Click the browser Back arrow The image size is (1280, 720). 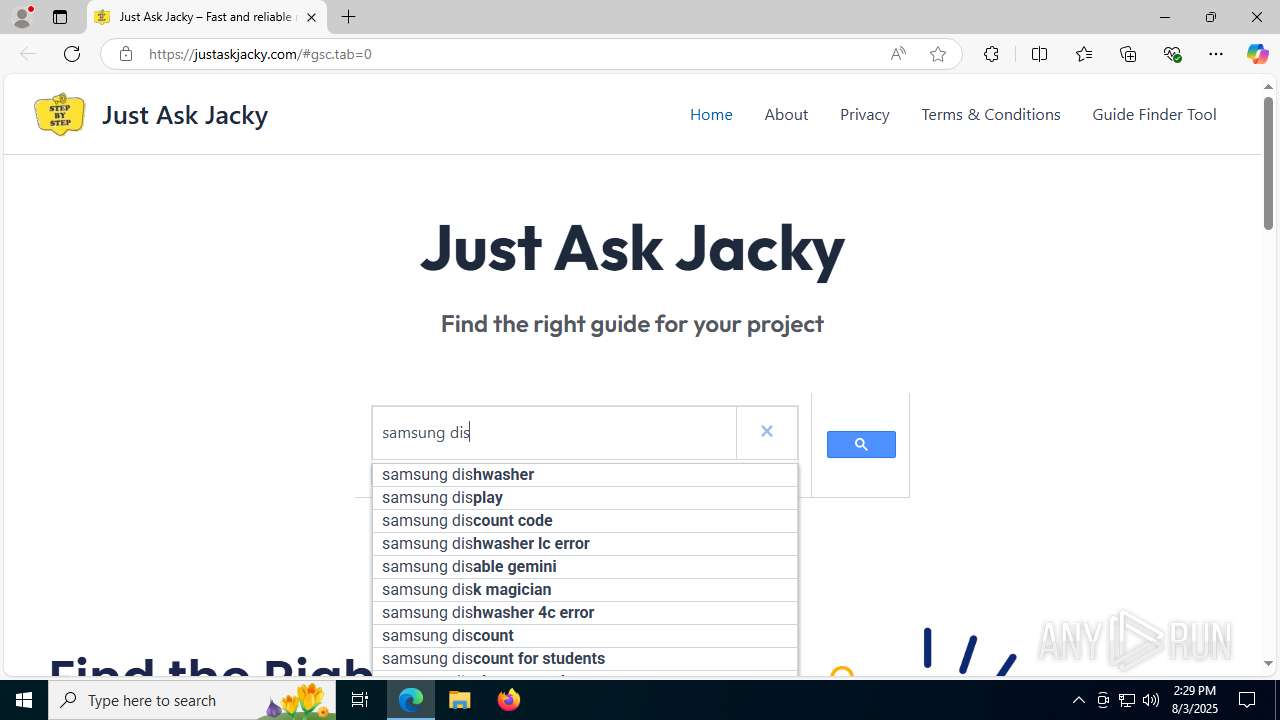pos(28,54)
